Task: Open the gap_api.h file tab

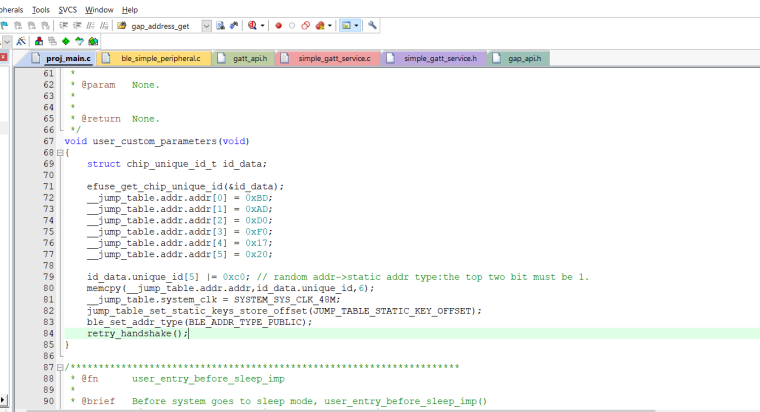Action: click(x=523, y=59)
